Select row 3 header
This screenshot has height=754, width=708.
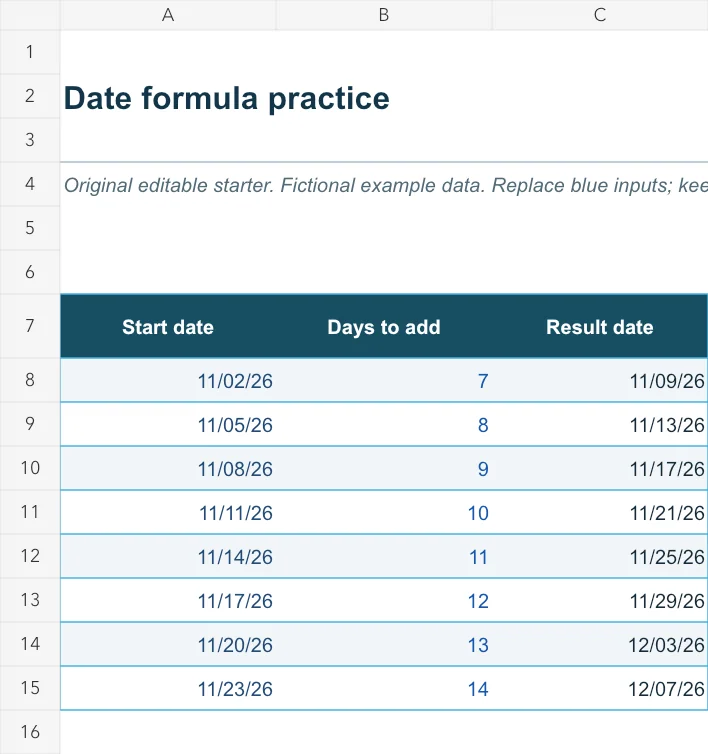[x=30, y=140]
